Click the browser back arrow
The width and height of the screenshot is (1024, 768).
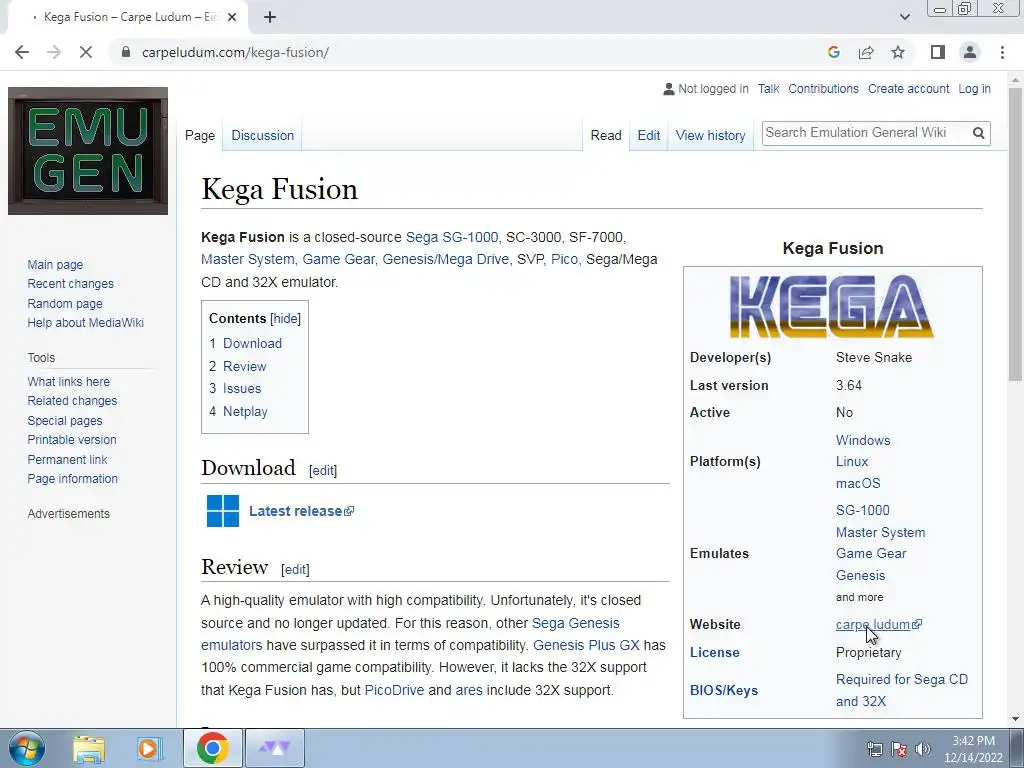(x=22, y=52)
